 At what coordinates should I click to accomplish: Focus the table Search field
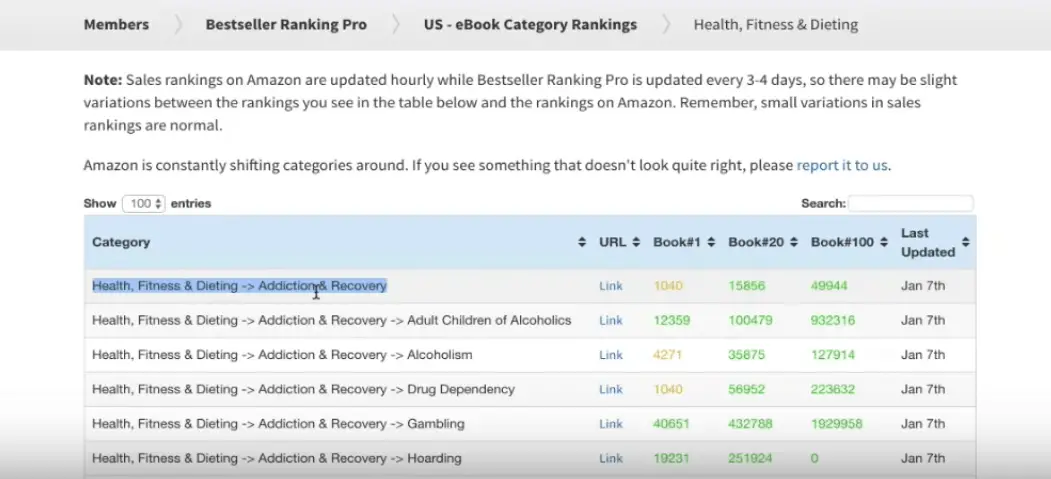tap(910, 204)
